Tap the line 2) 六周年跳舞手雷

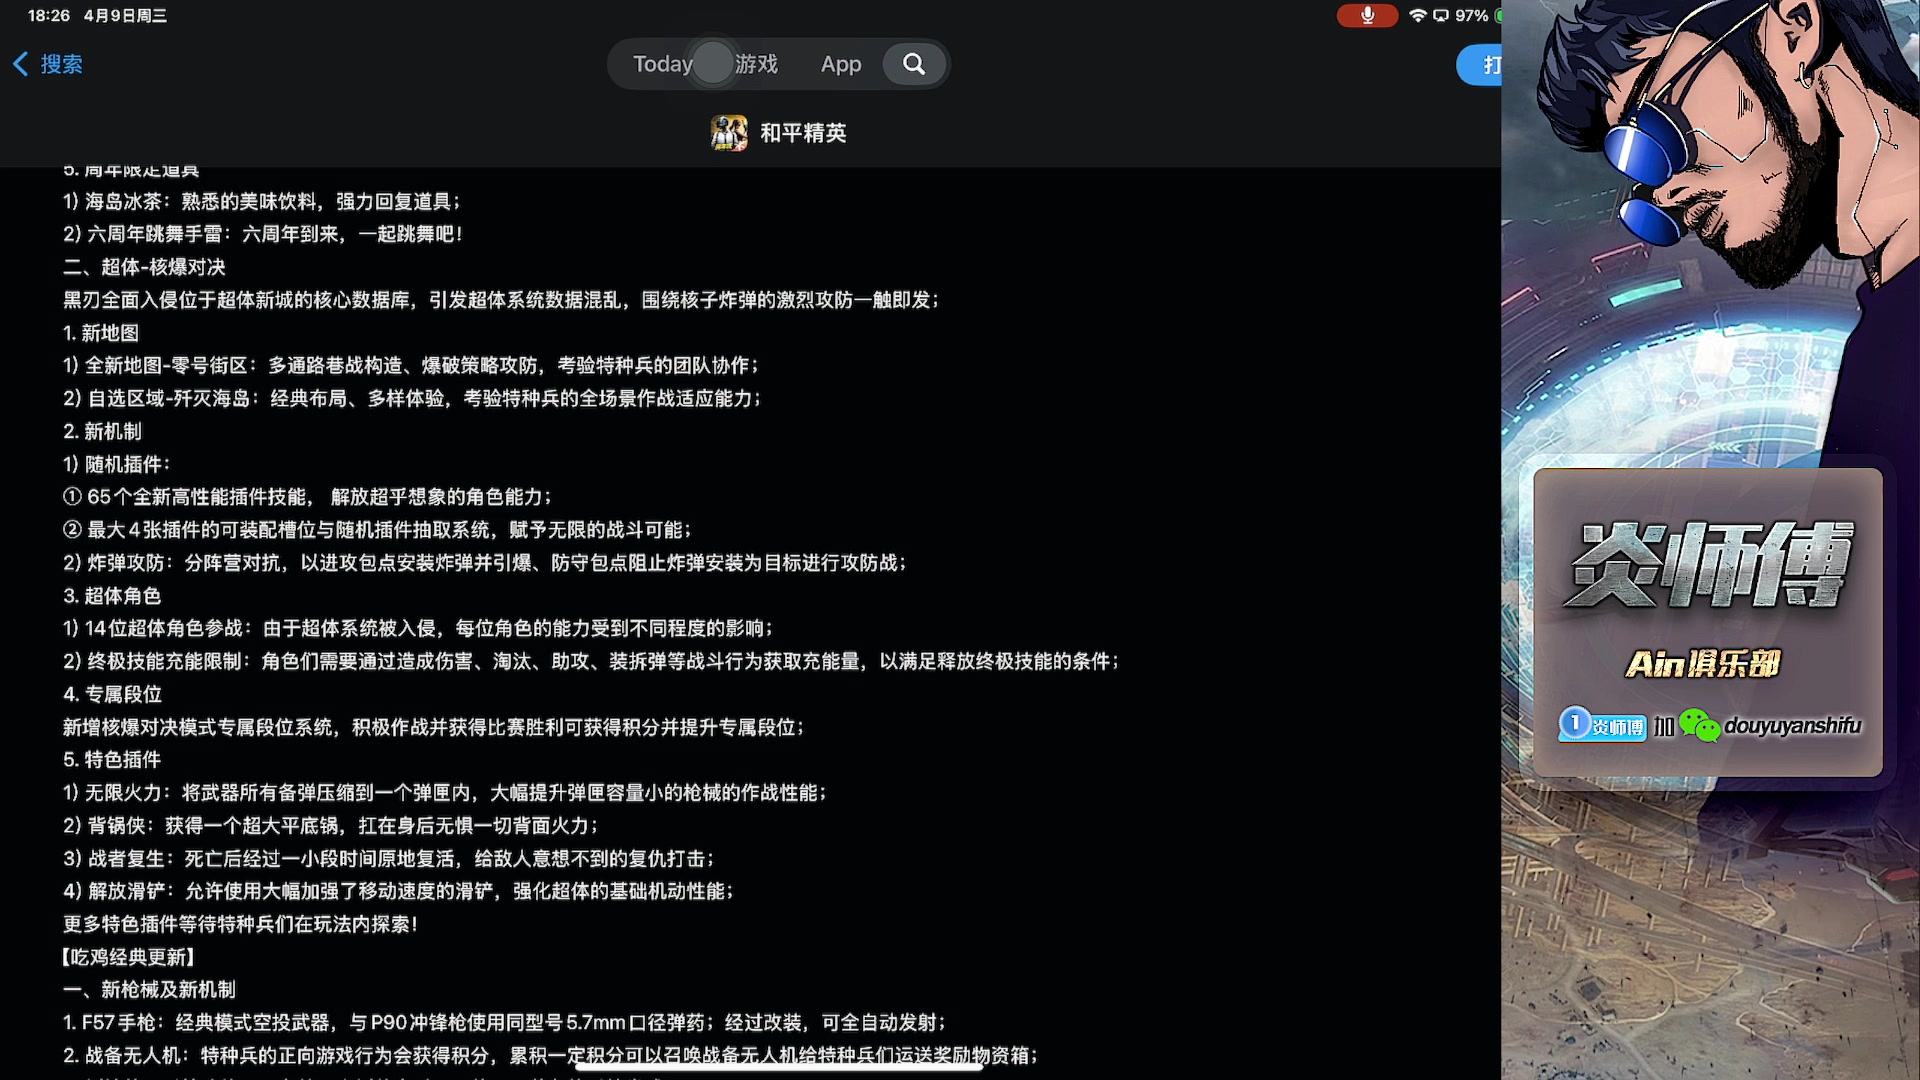(263, 234)
